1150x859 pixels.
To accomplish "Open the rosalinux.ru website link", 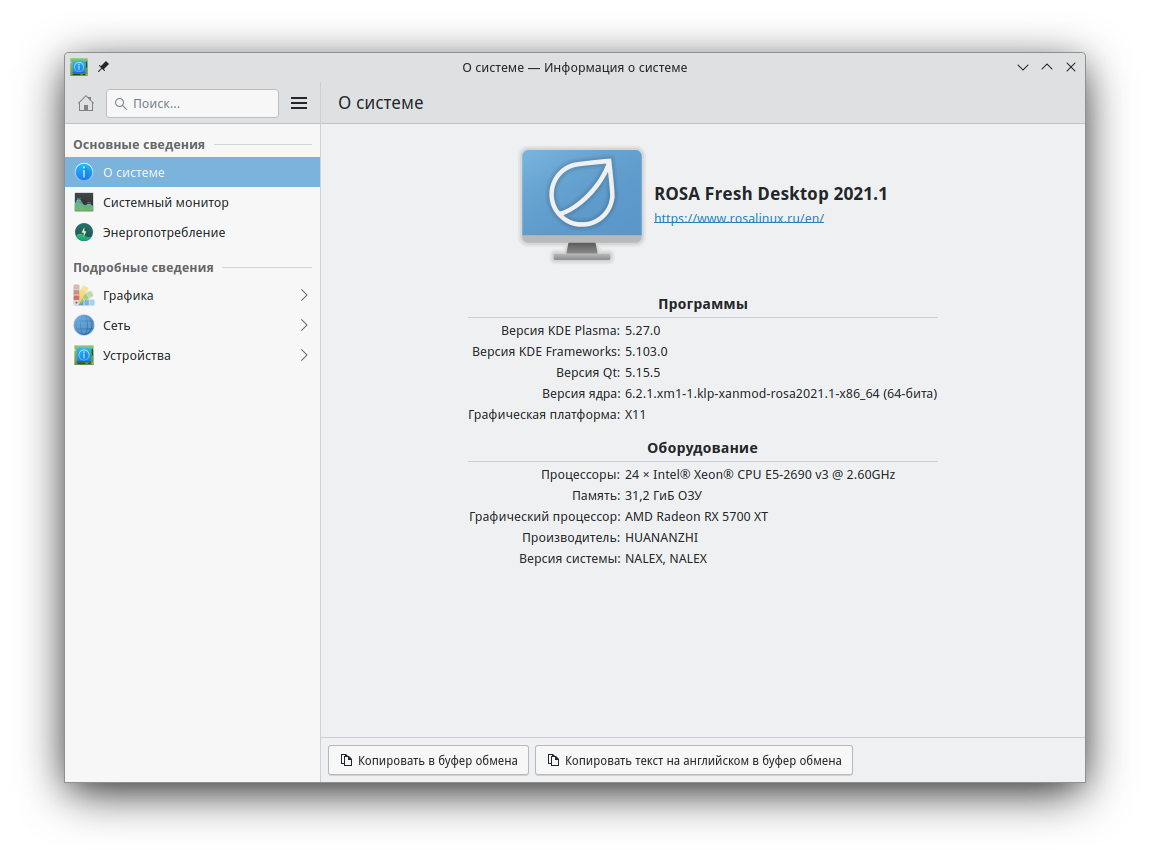I will click(739, 218).
